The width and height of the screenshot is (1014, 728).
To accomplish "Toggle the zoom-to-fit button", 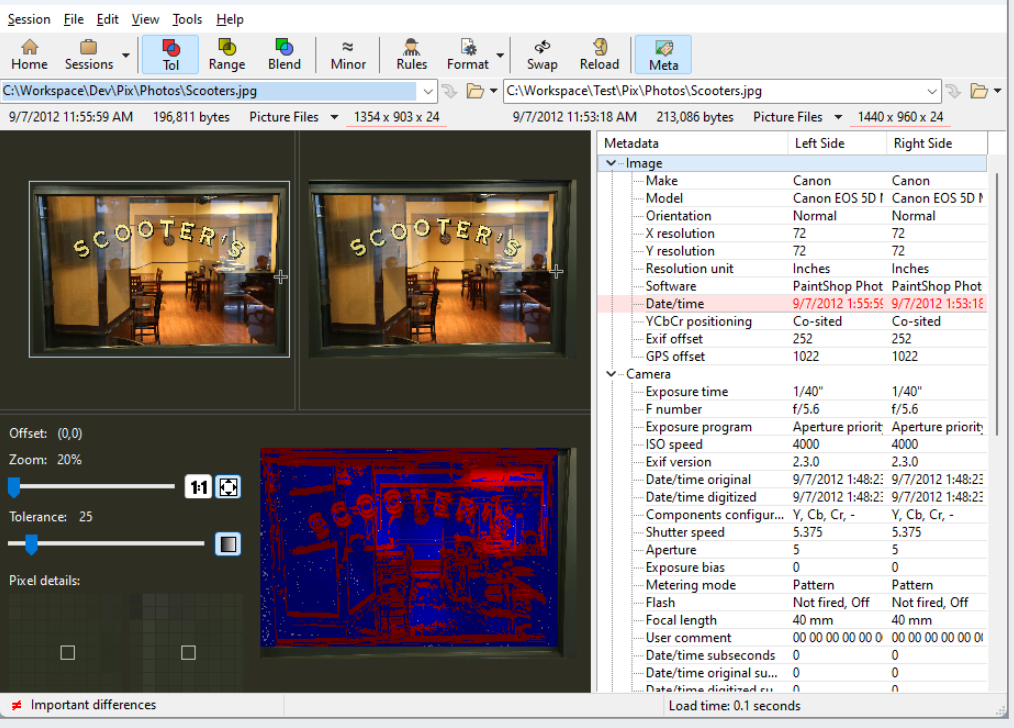I will (x=229, y=487).
